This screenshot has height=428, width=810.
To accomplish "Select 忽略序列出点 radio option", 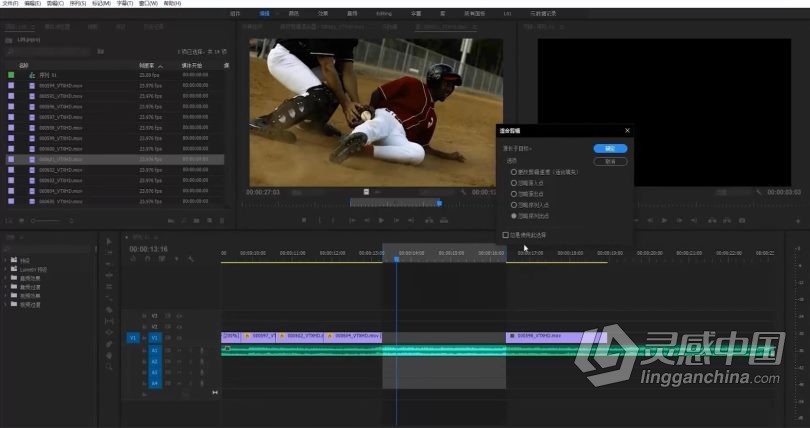I will 513,216.
